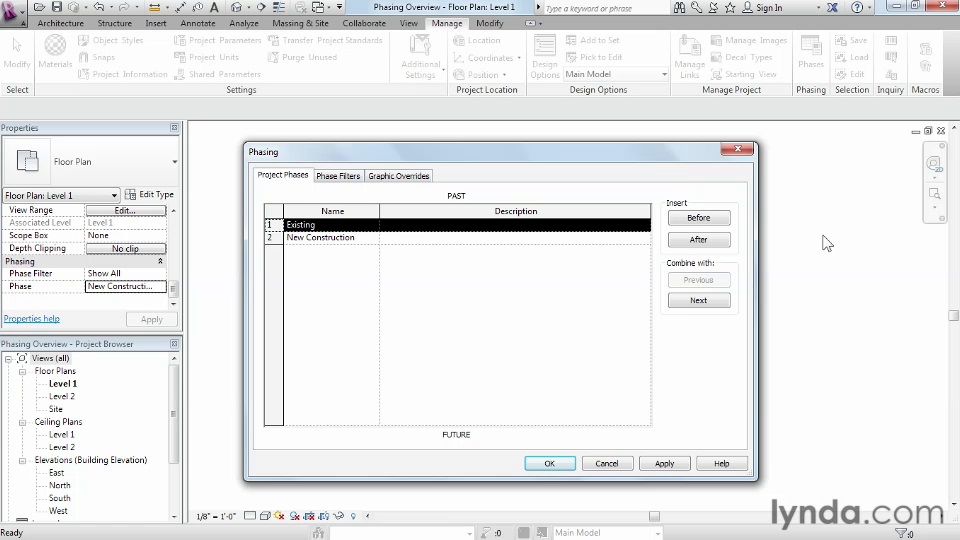Screen dimensions: 960x540
Task: Click the Help question mark icon
Action: click(857, 7)
